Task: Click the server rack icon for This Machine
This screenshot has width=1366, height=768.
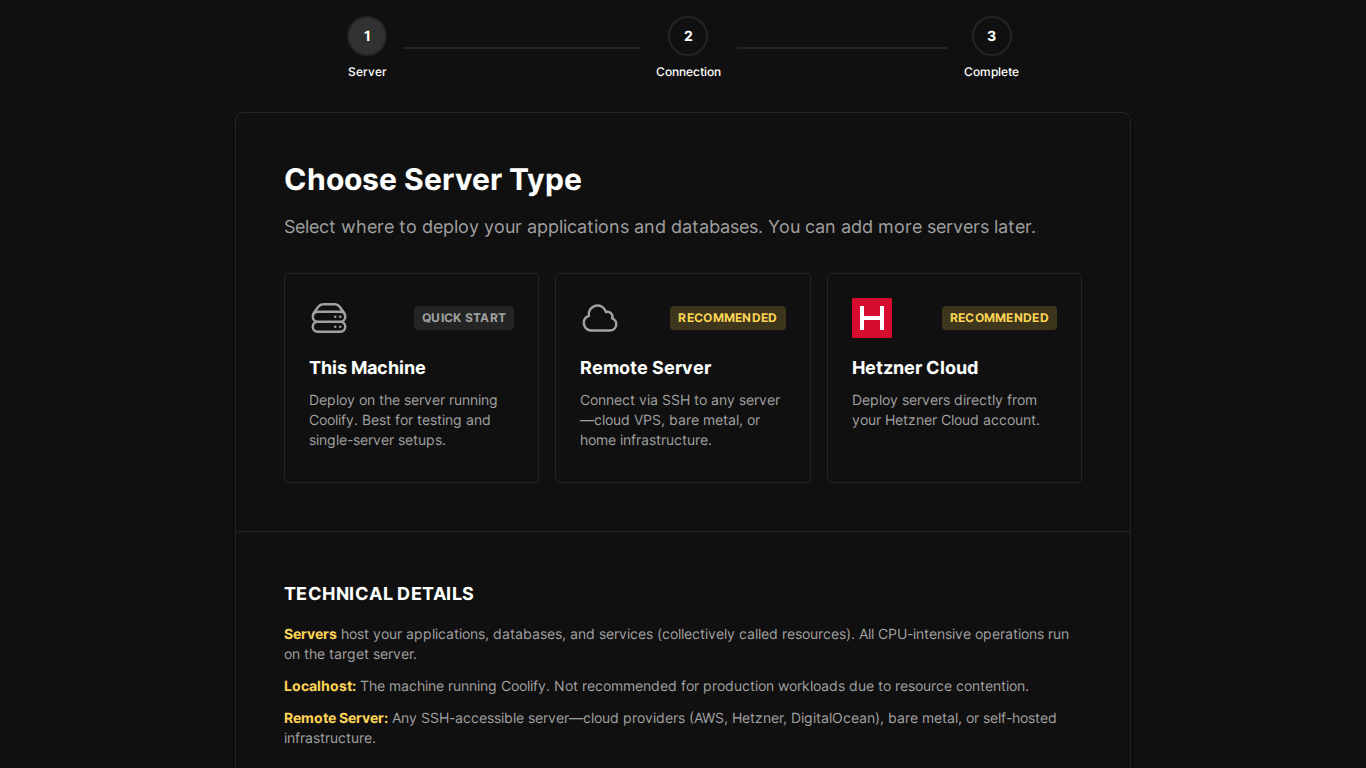Action: tap(328, 317)
